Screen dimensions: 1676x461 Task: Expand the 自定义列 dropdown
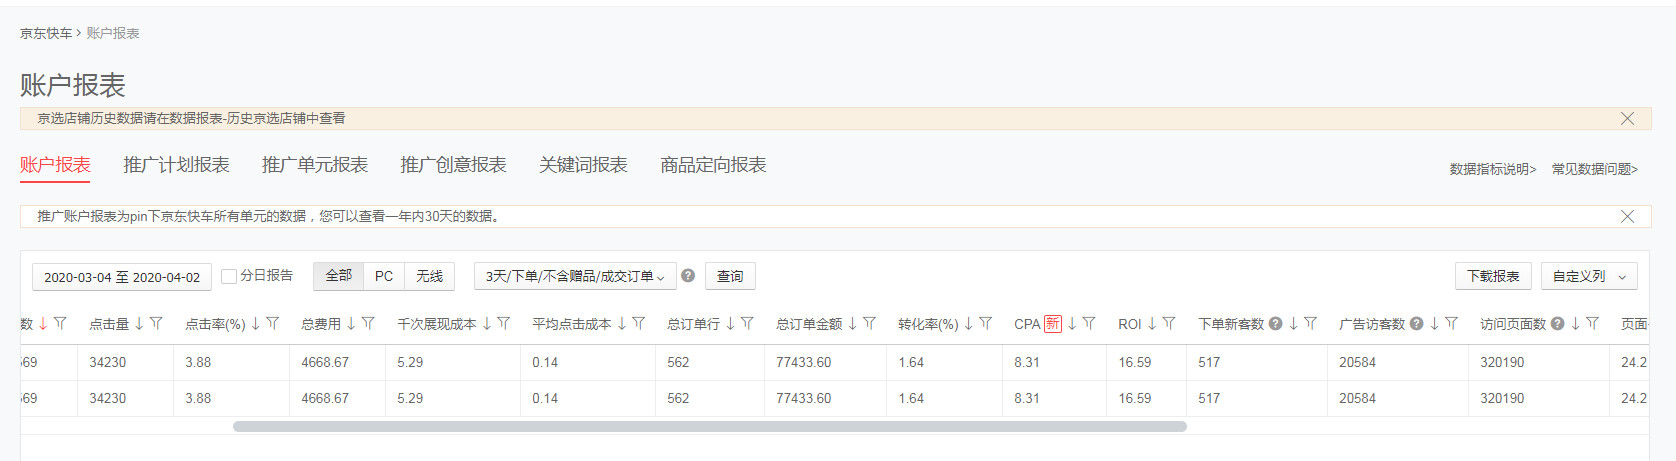point(1589,276)
